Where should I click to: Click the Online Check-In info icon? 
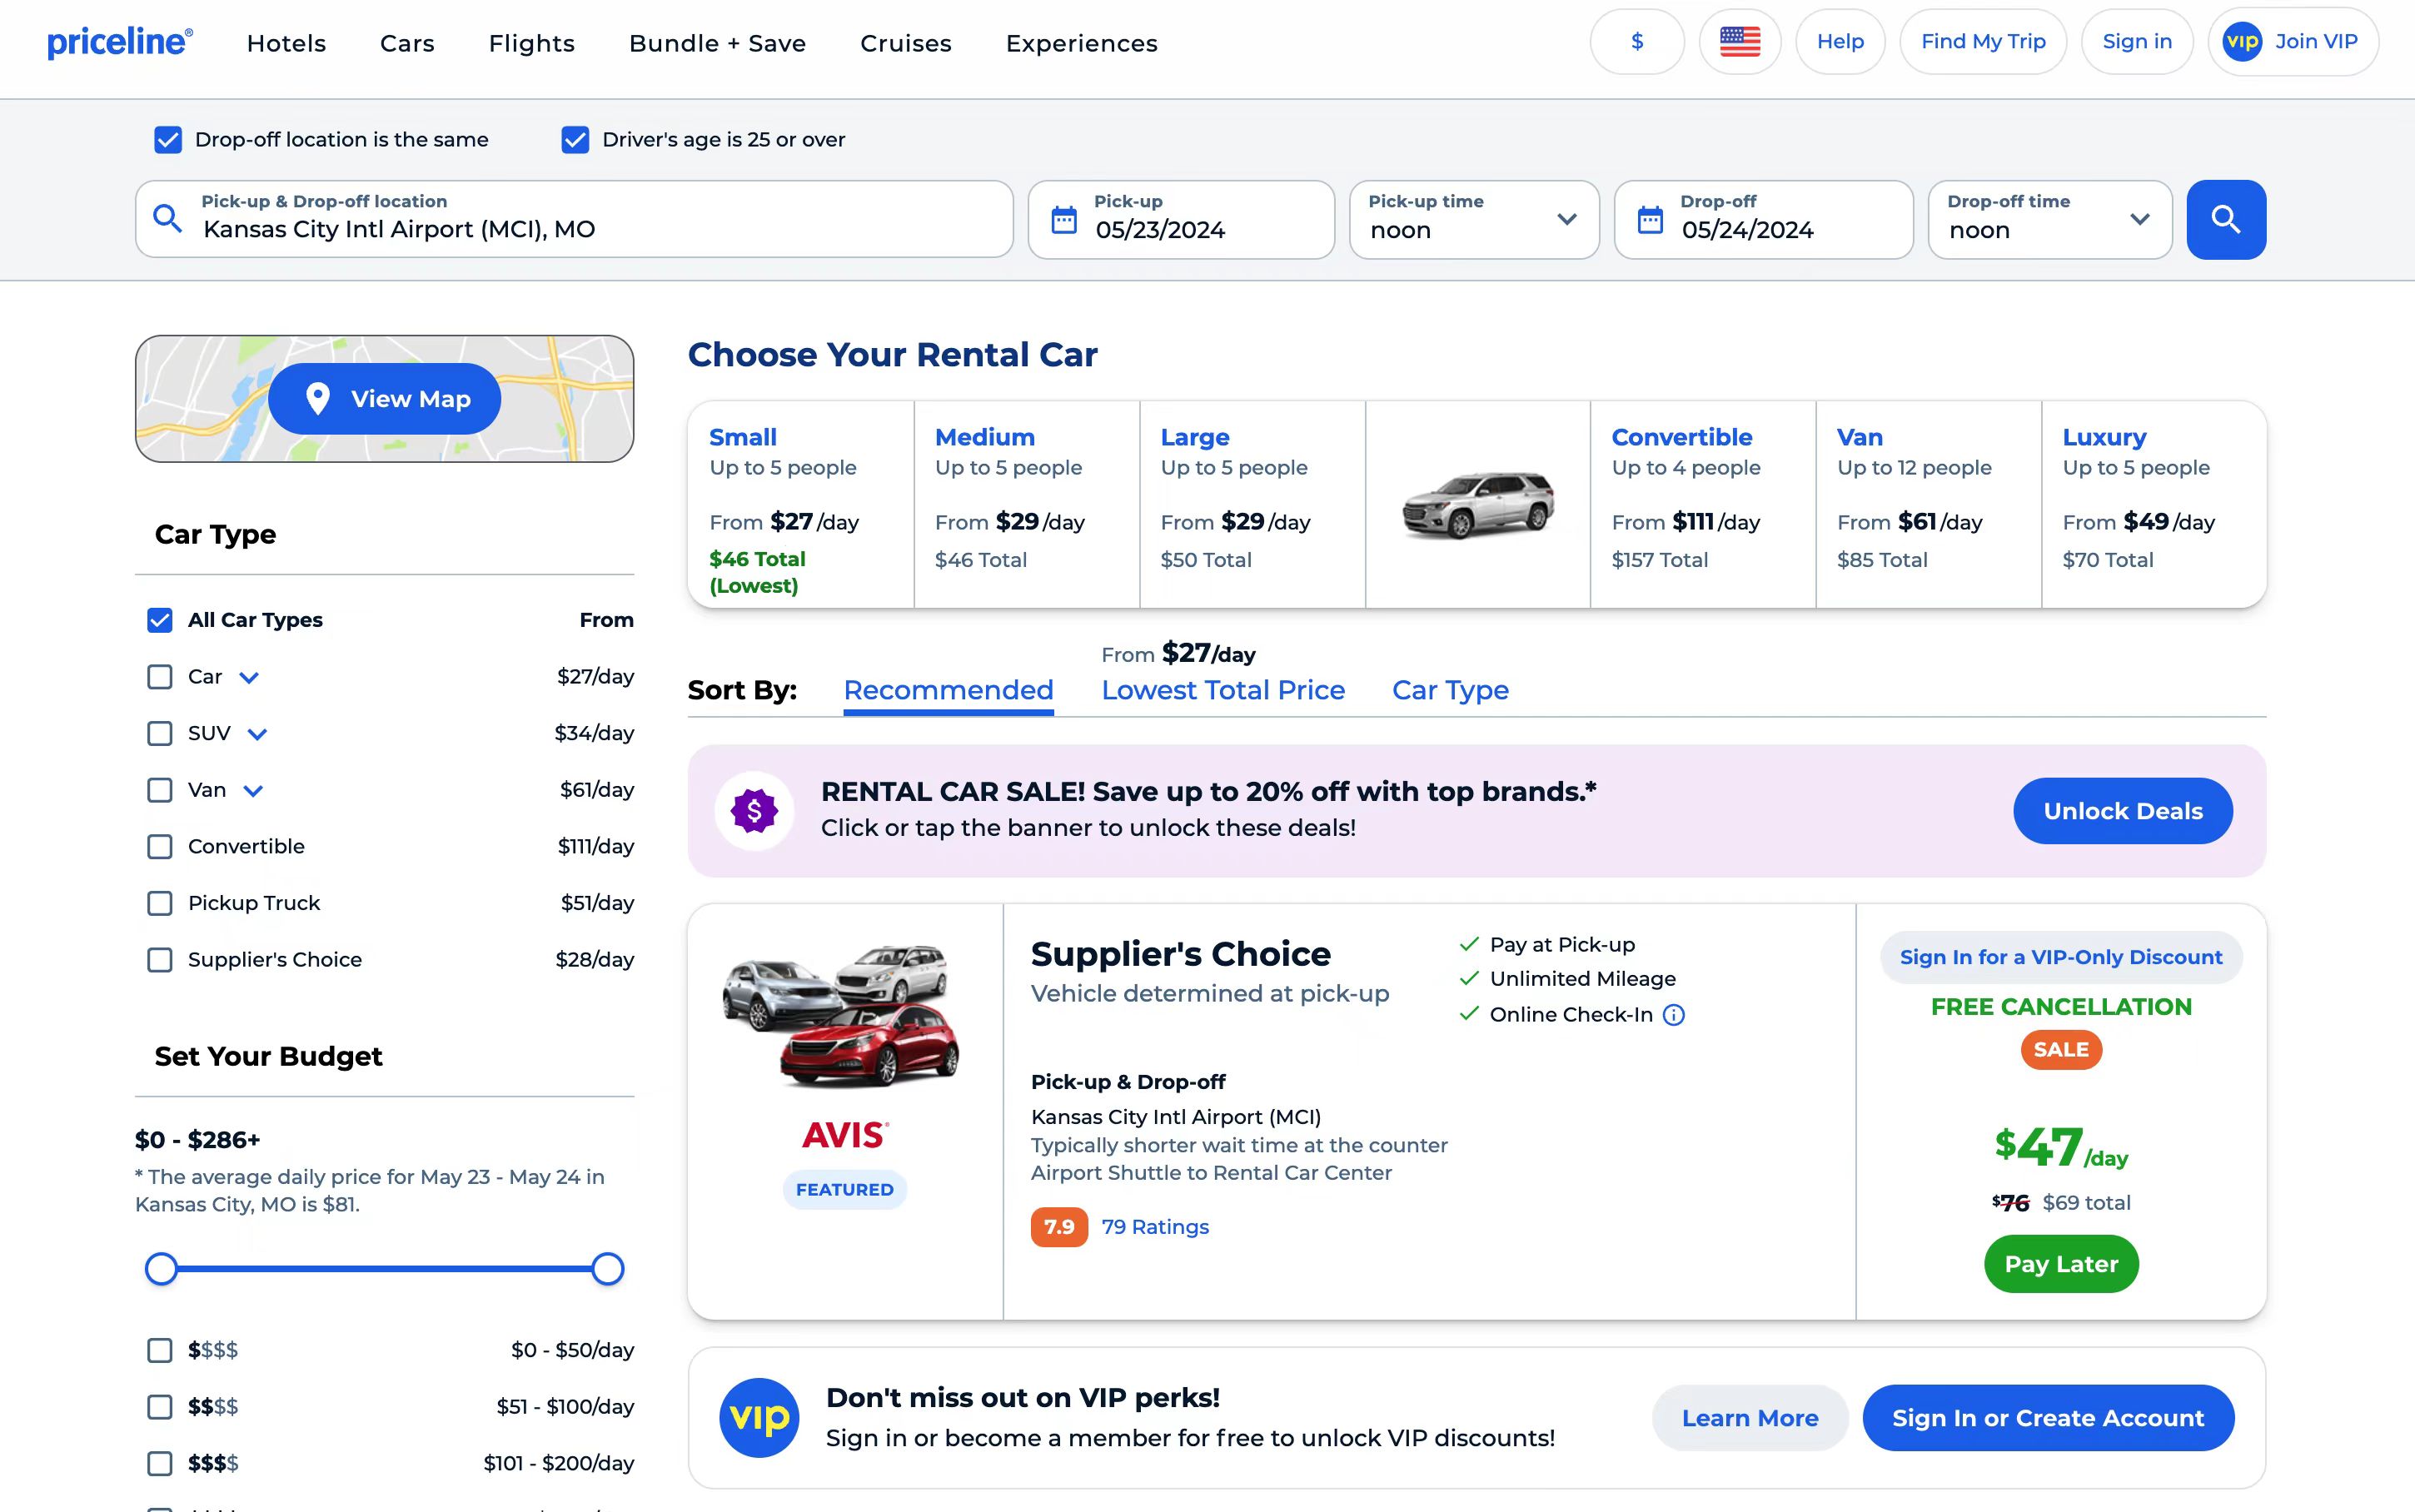coord(1673,1015)
